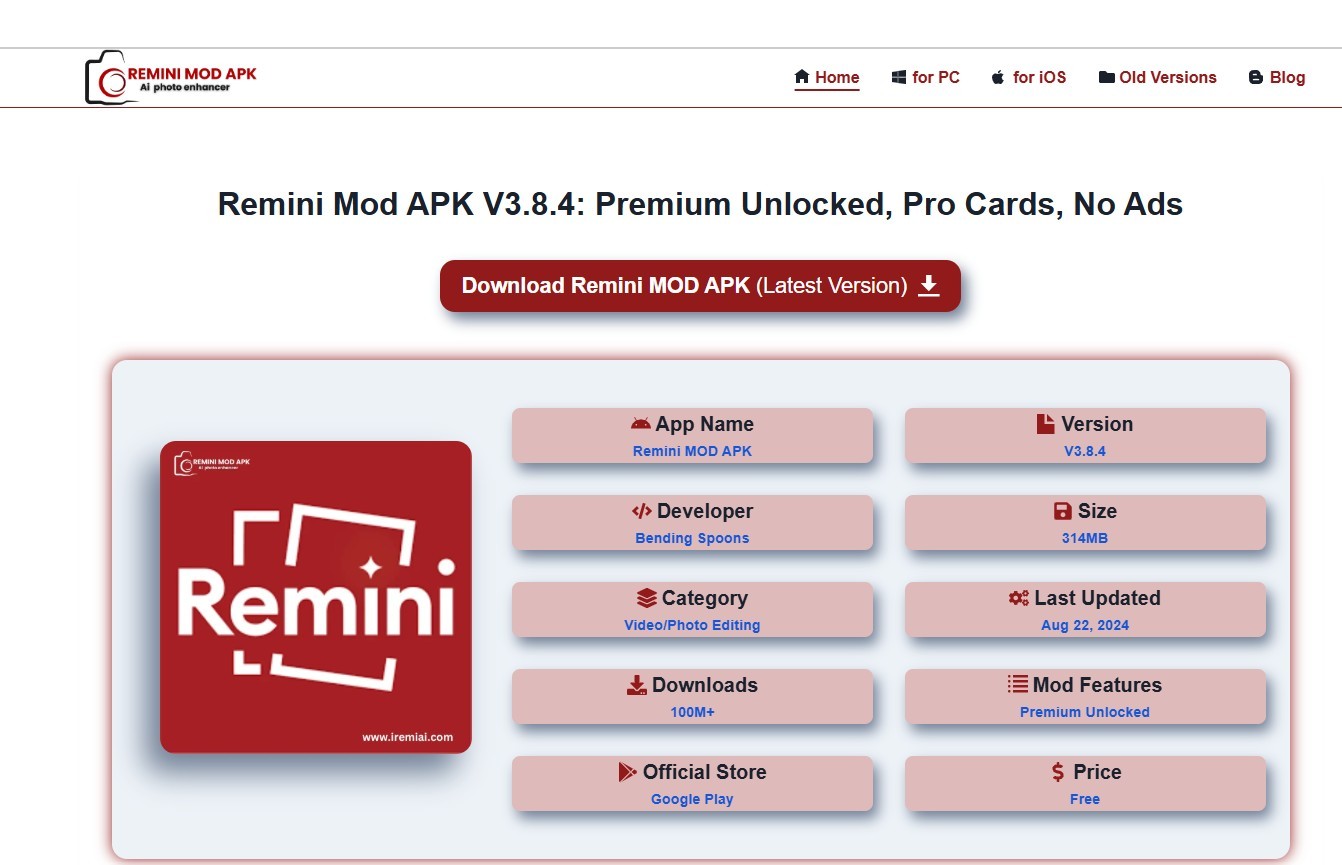Download Remini MOD APK Latest Version
Viewport: 1342px width, 865px height.
[x=700, y=286]
